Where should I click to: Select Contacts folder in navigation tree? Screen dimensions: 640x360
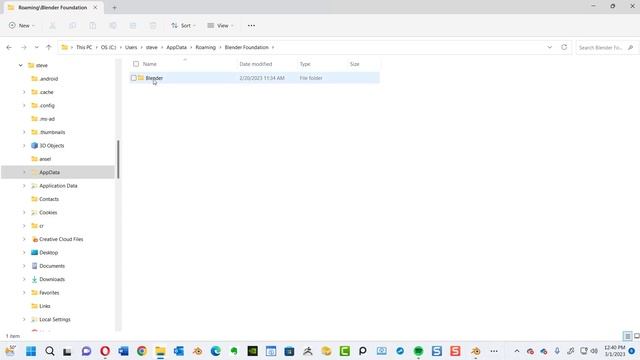click(x=49, y=199)
